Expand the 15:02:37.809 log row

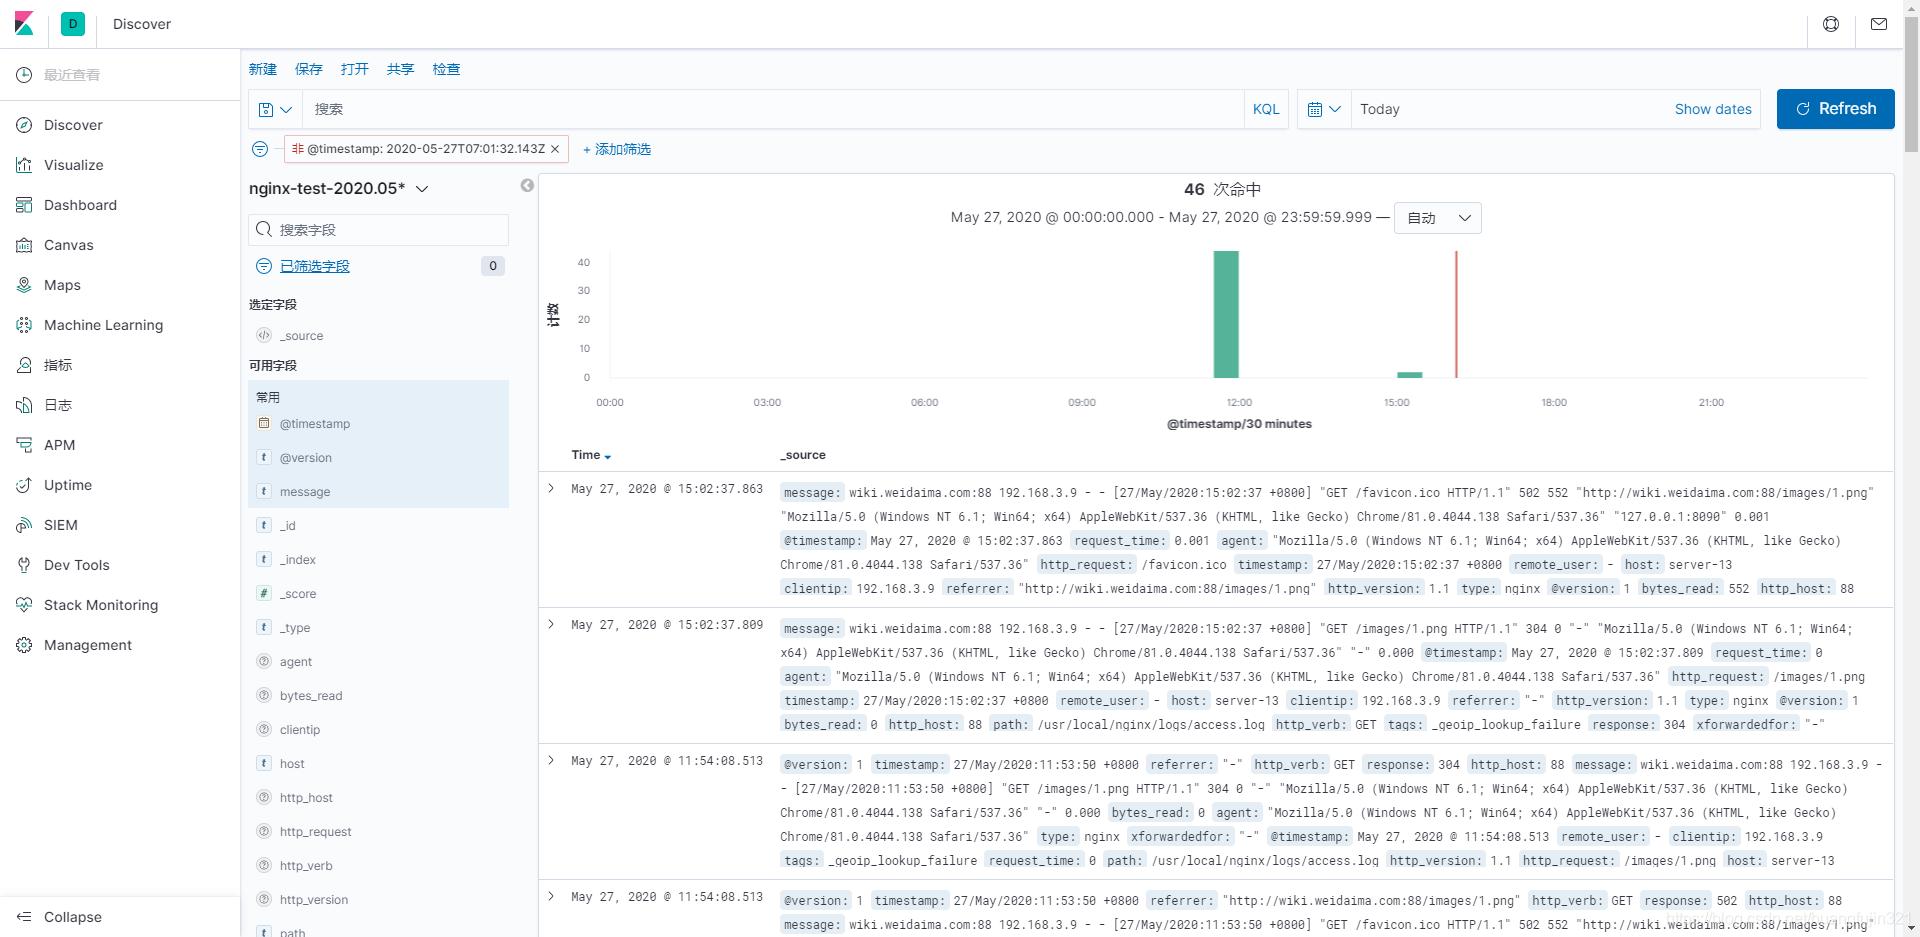(x=551, y=625)
